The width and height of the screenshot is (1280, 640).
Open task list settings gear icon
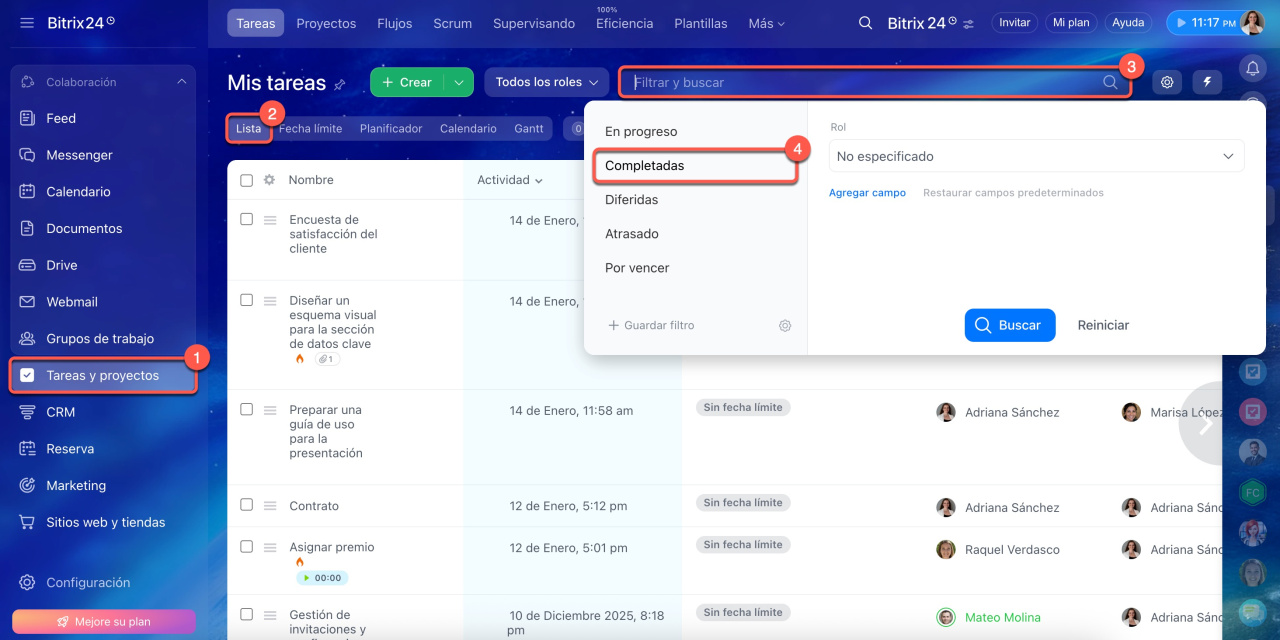[x=1167, y=83]
